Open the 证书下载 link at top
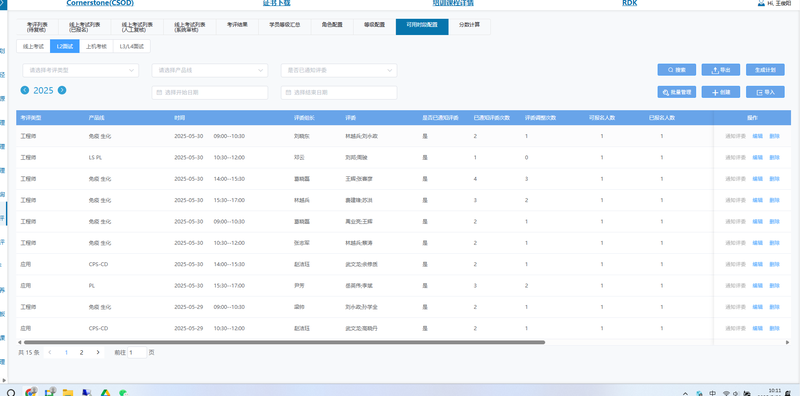The image size is (800, 396). (276, 3)
